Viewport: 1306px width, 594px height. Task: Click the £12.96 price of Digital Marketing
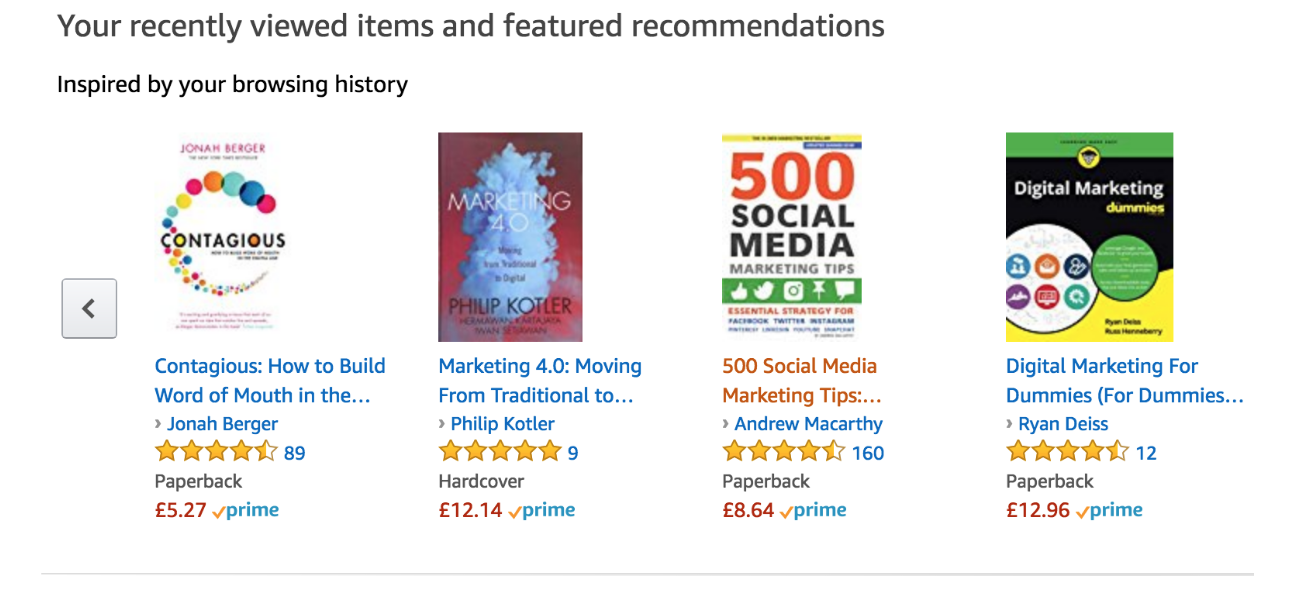1037,510
